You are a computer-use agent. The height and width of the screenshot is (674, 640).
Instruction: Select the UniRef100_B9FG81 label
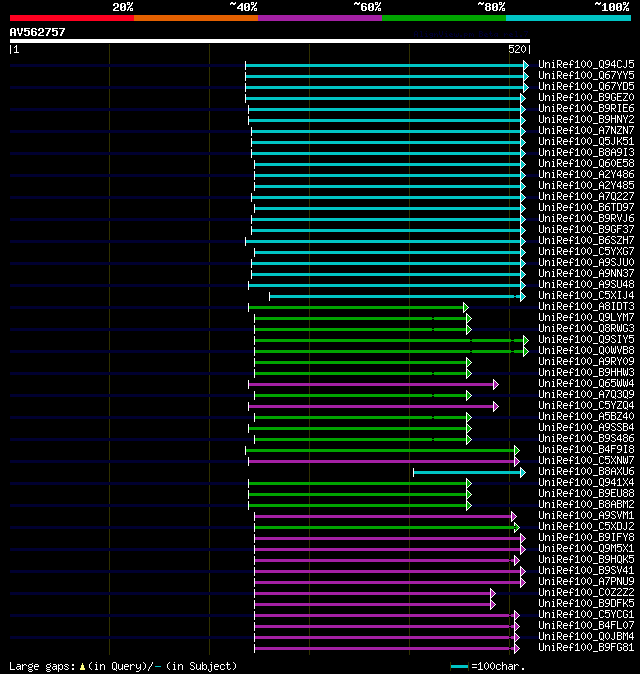(586, 648)
